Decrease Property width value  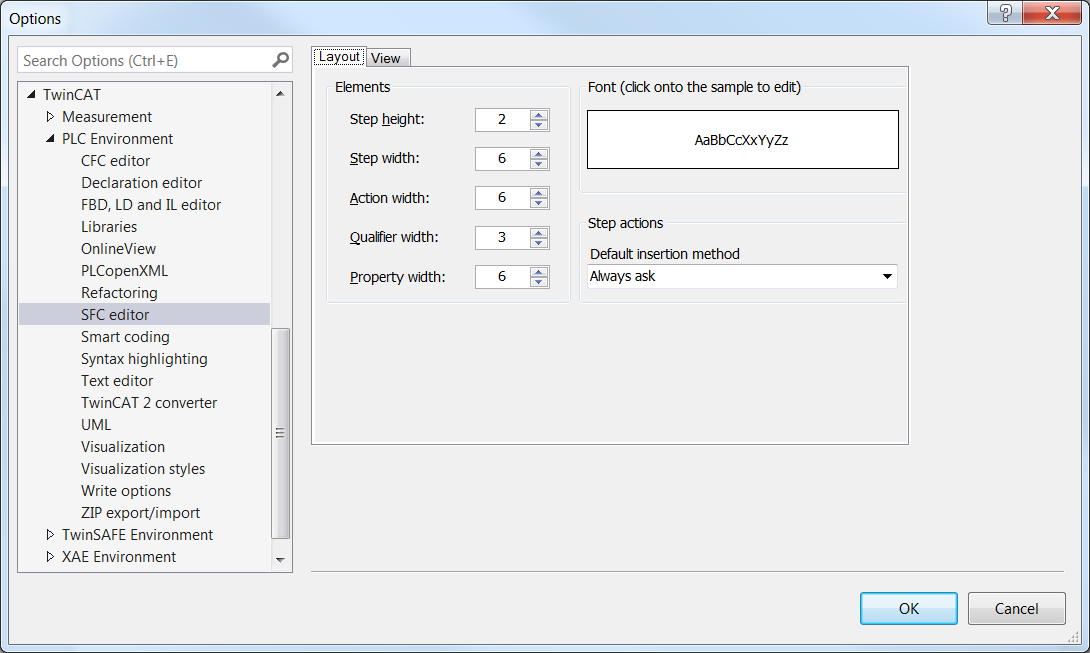[539, 282]
